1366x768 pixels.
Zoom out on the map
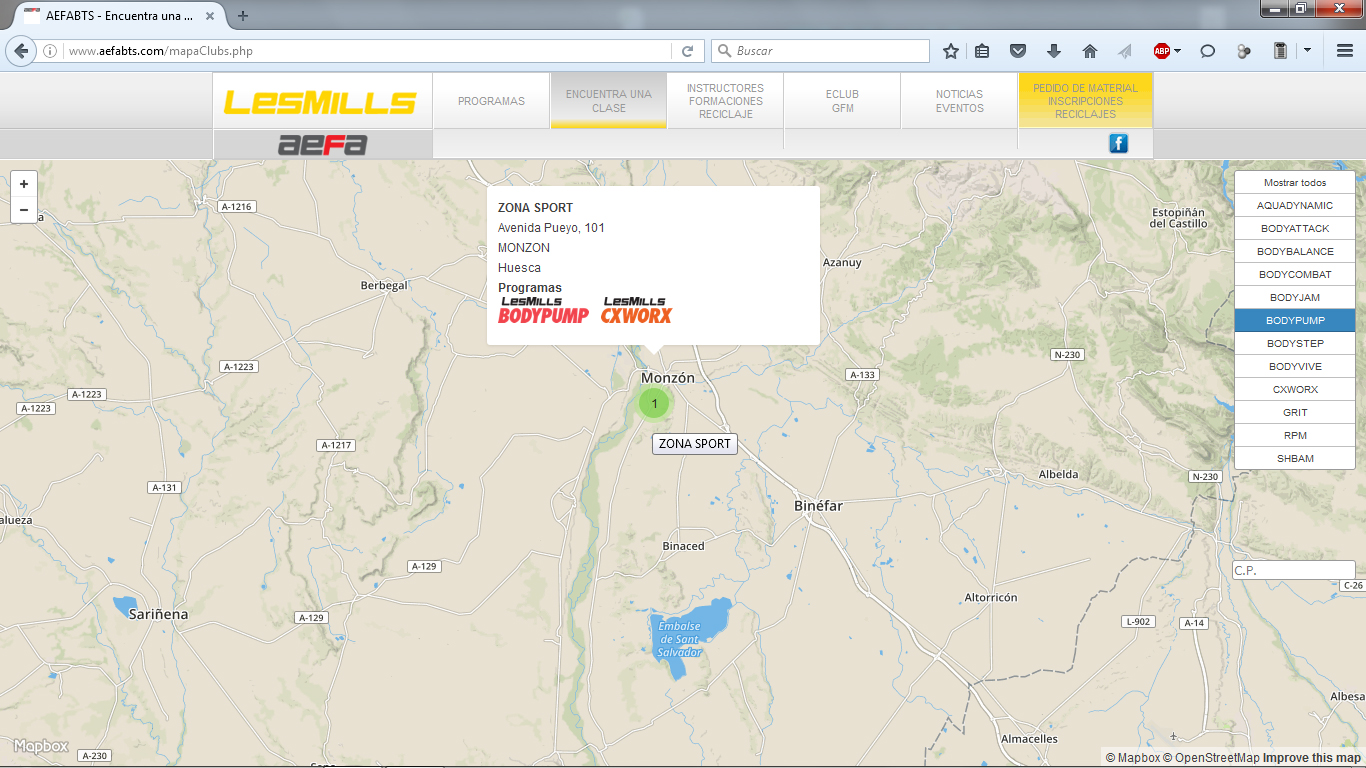pyautogui.click(x=24, y=210)
